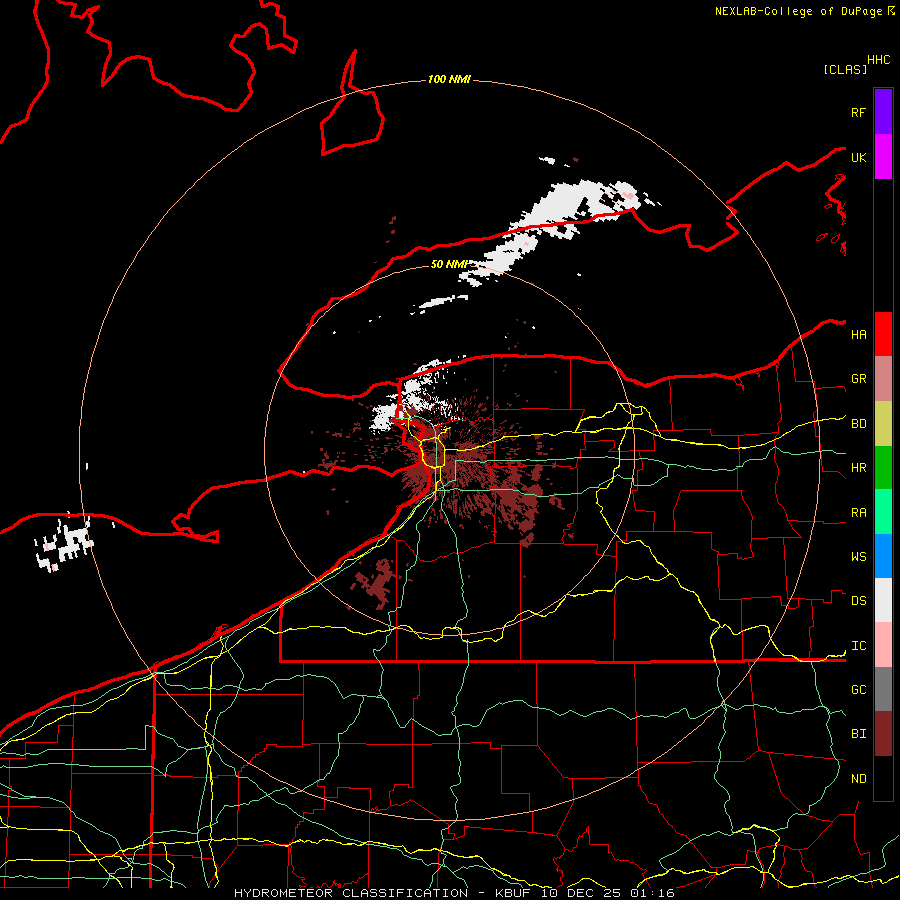Viewport: 900px width, 900px height.
Task: Click the HR legend label
Action: point(858,468)
